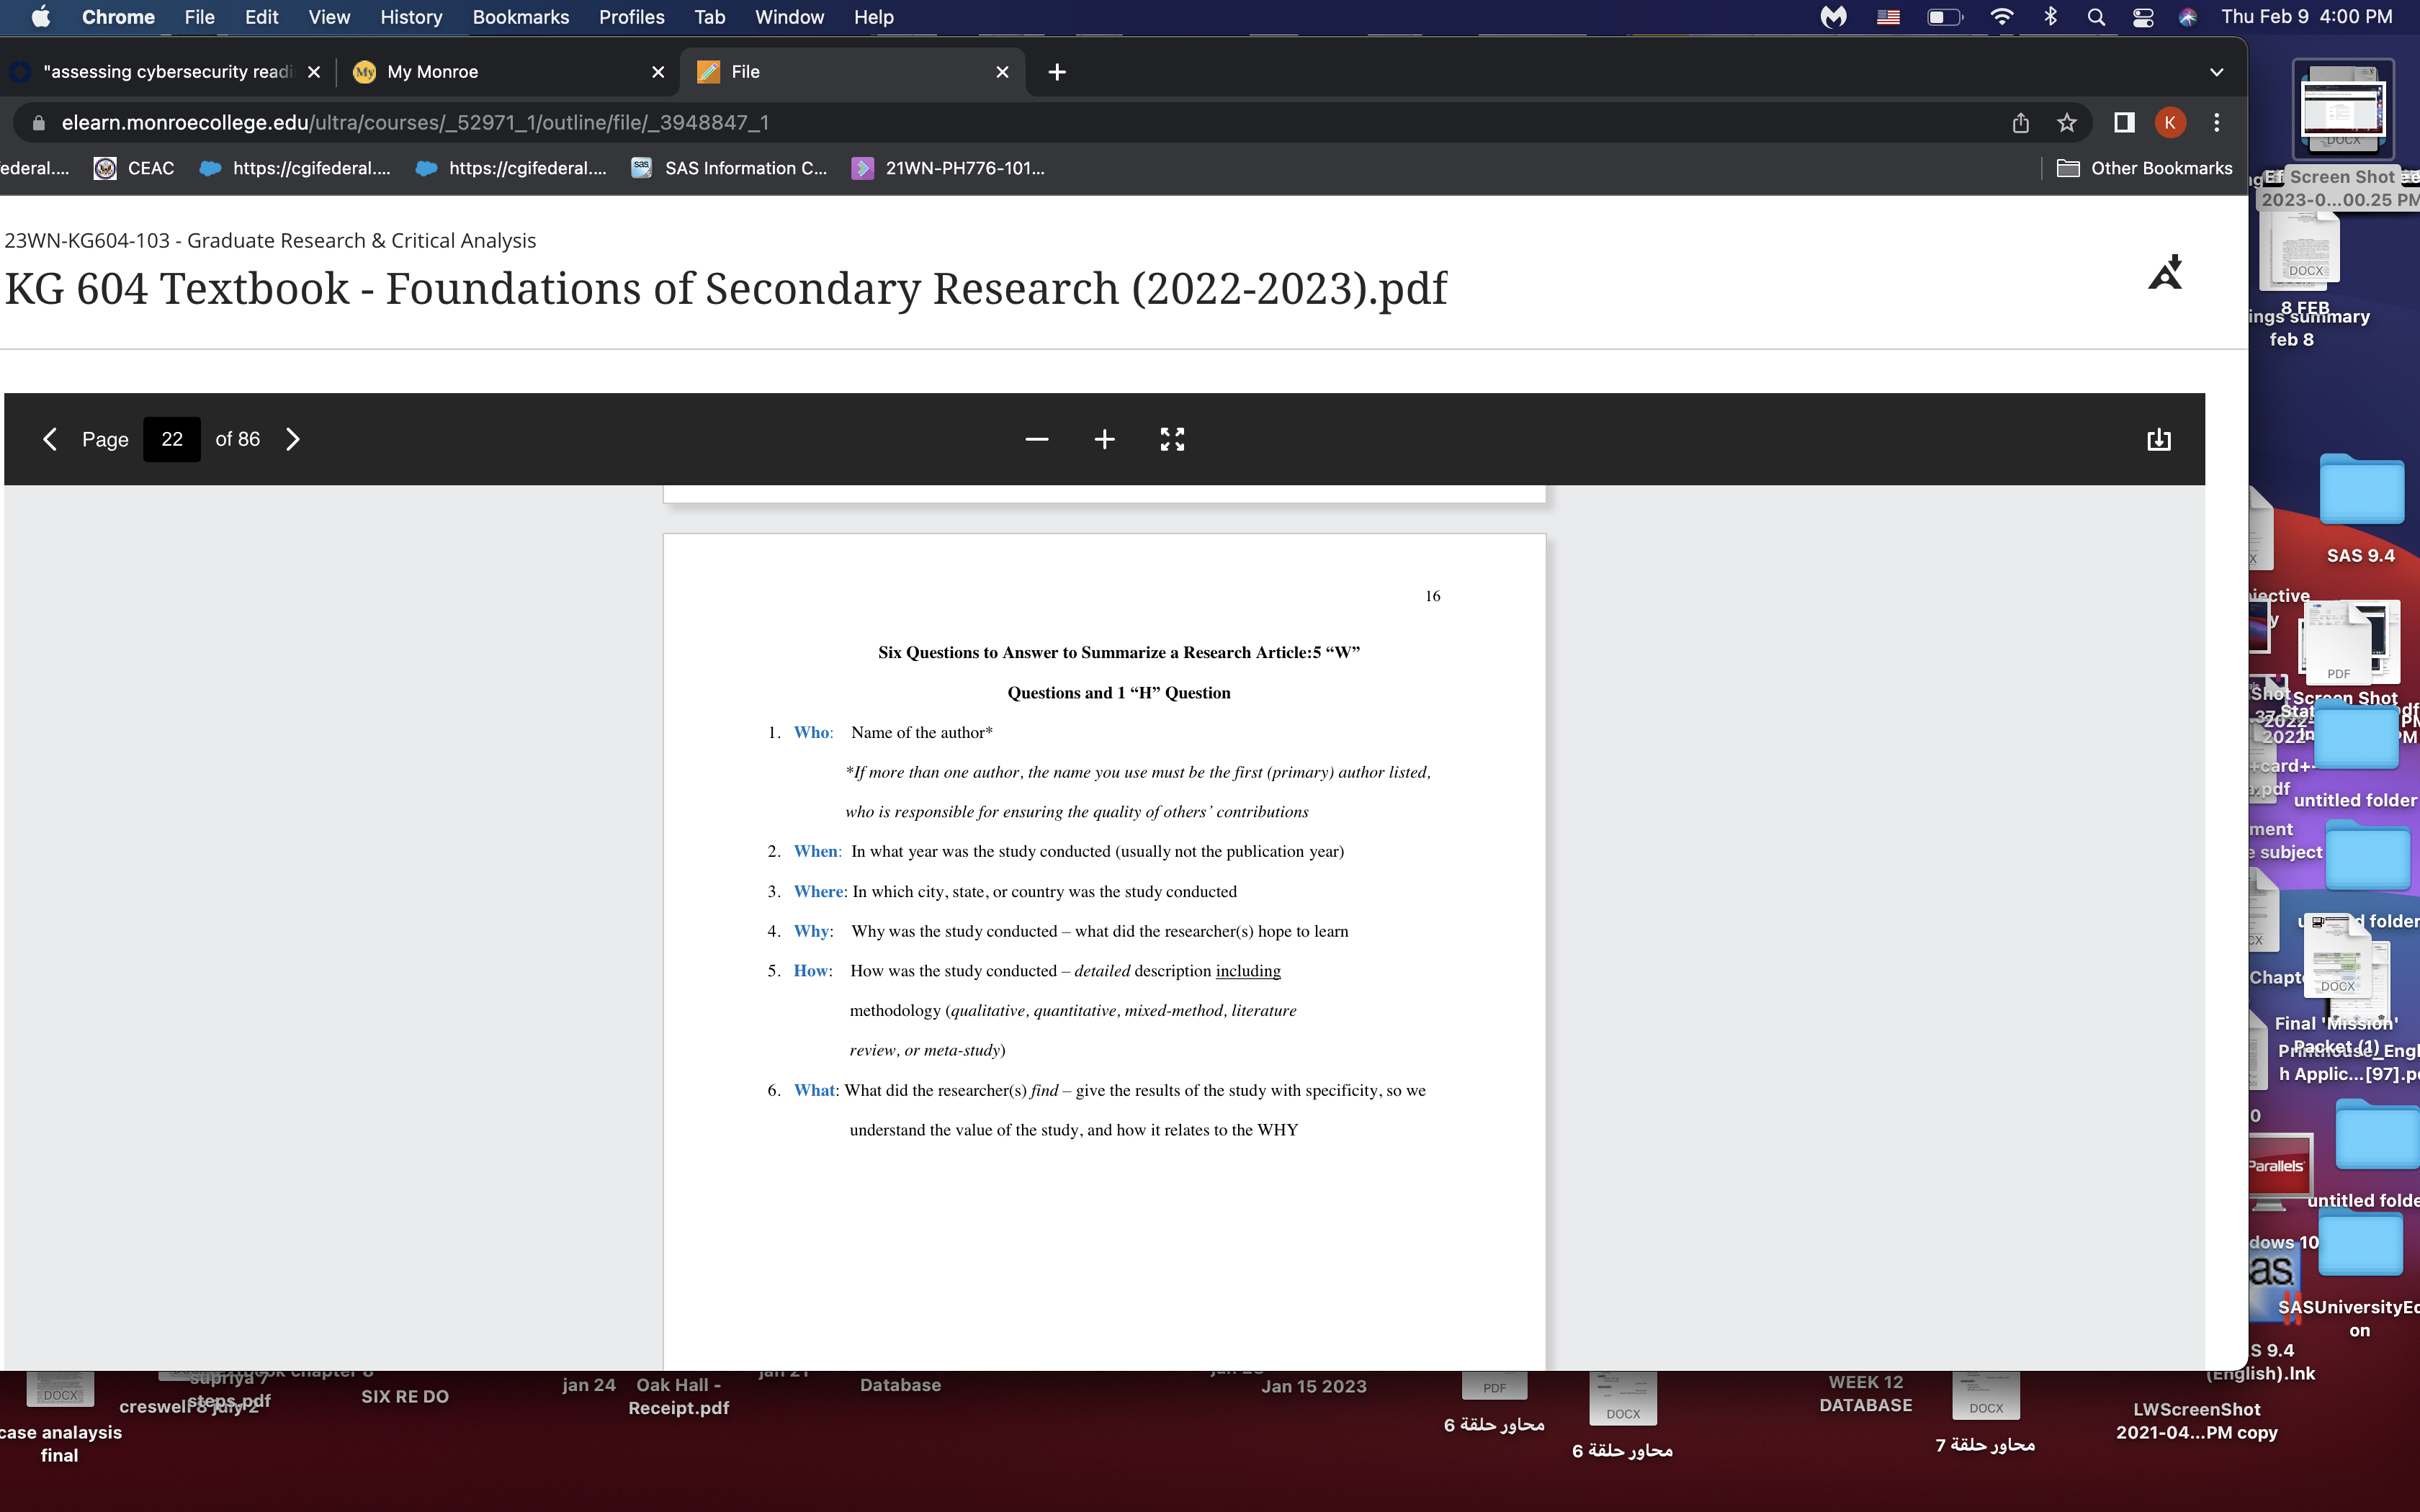The image size is (2420, 1512).
Task: Open first https://cgifederal bookmark
Action: coord(295,168)
